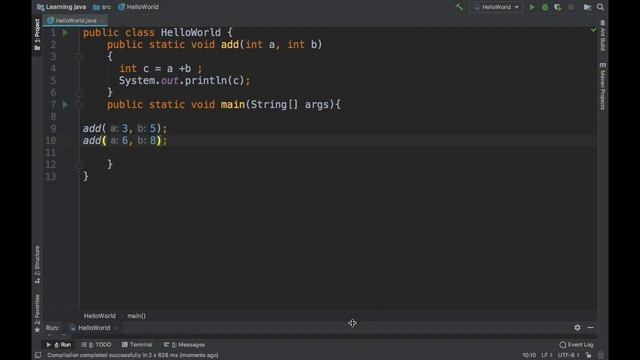Place cursor on the add method name in line 2
The height and width of the screenshot is (360, 640).
(230, 44)
